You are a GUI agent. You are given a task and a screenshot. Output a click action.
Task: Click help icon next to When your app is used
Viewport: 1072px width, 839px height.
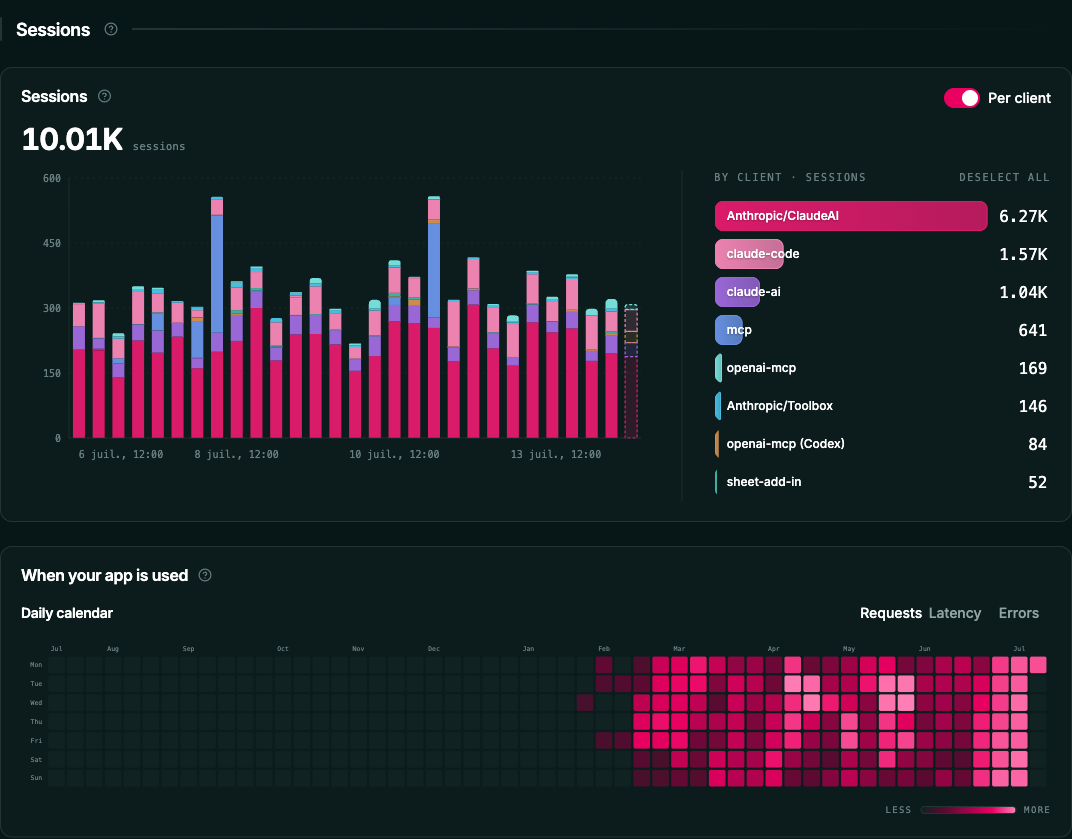click(x=205, y=575)
